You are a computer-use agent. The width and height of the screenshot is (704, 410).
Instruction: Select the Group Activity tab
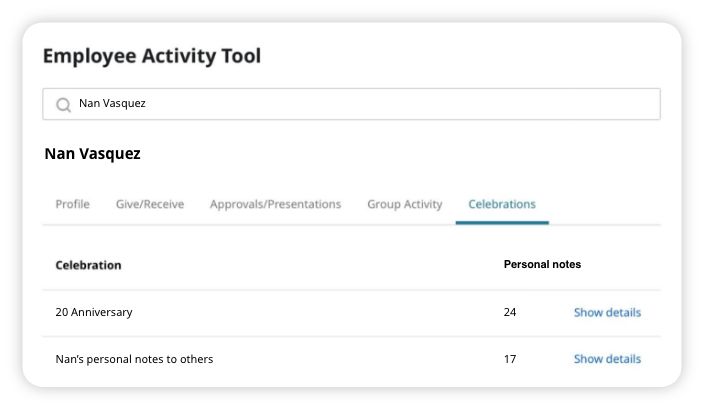(x=405, y=204)
